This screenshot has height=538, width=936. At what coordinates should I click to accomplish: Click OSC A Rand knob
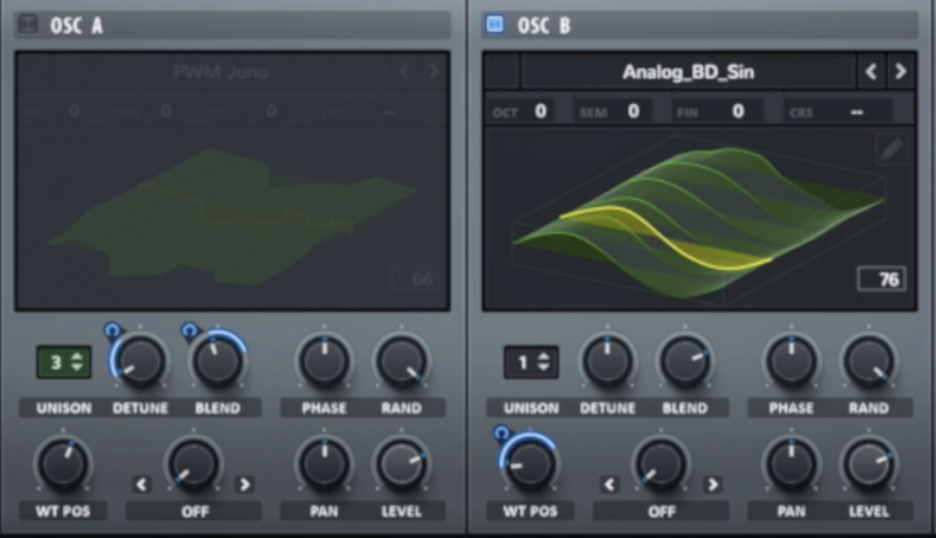(401, 362)
